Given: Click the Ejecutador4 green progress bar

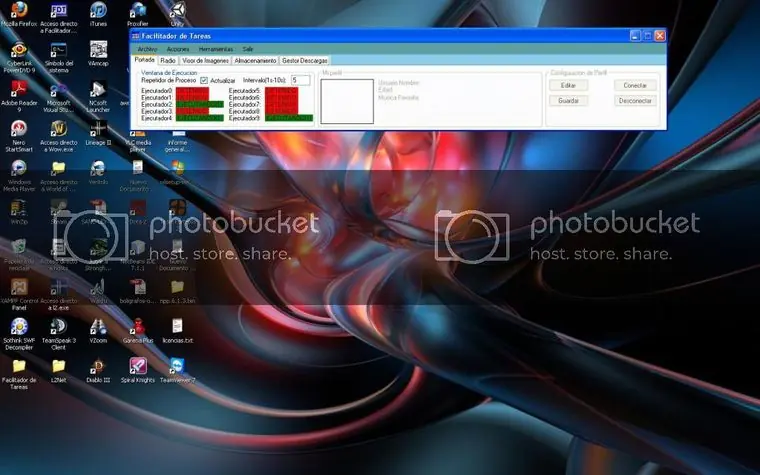Looking at the screenshot, I should point(200,118).
